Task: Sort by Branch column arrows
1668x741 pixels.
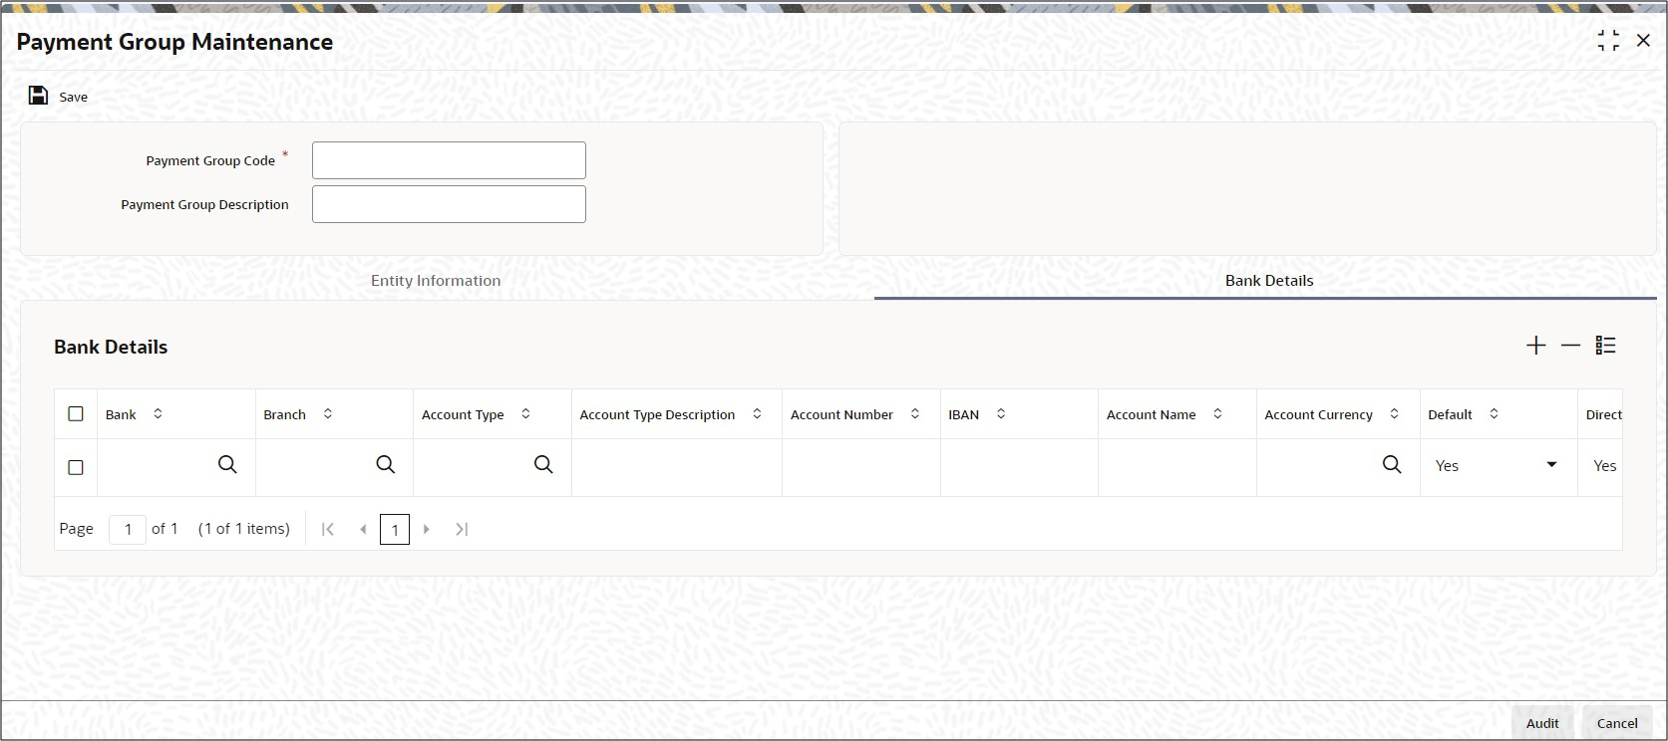Action: (328, 414)
